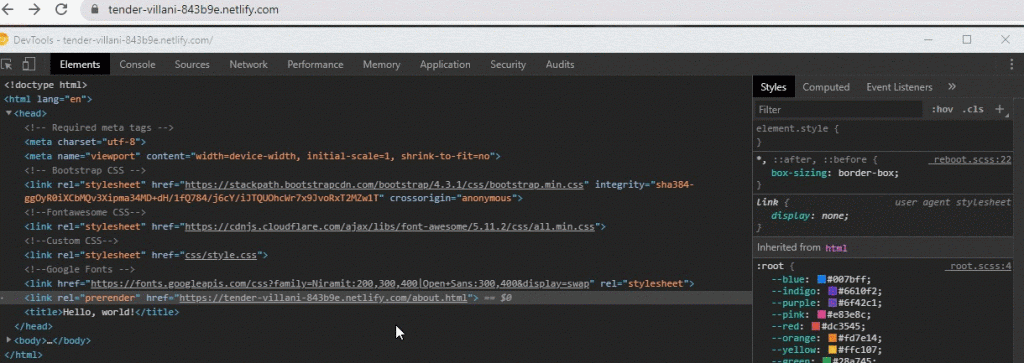1024x363 pixels.
Task: Click the browser address bar URL
Action: coord(193,10)
